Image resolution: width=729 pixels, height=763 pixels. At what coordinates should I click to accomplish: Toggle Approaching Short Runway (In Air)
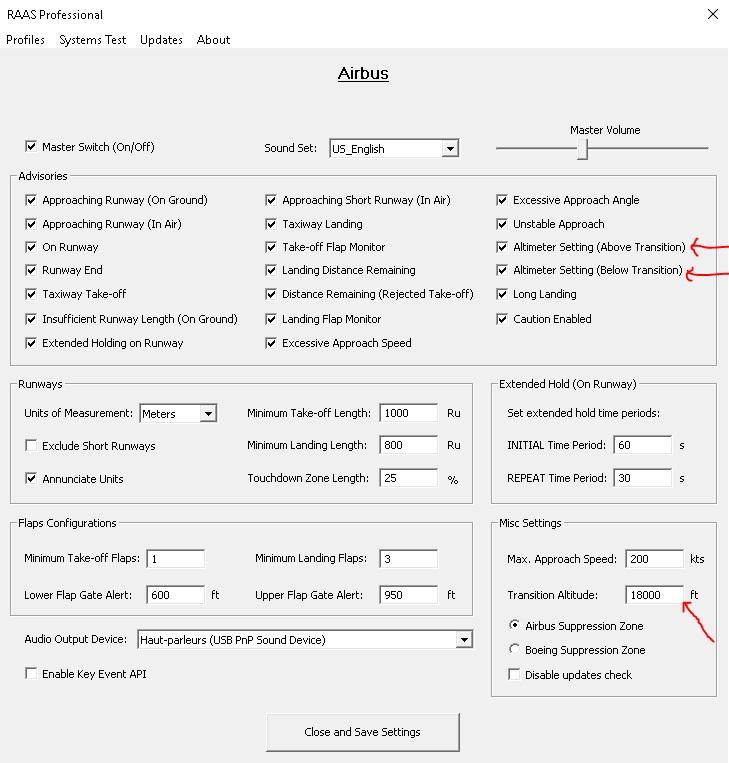point(271,200)
